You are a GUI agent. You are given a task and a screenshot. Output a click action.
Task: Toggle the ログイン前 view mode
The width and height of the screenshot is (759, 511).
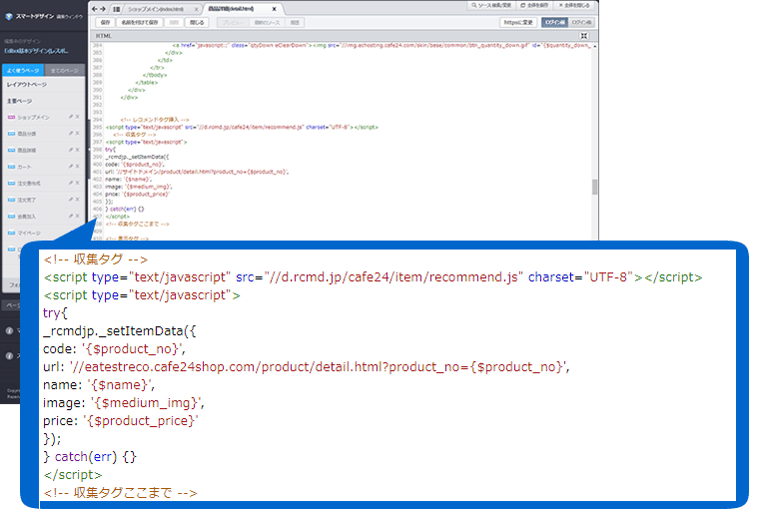point(581,22)
